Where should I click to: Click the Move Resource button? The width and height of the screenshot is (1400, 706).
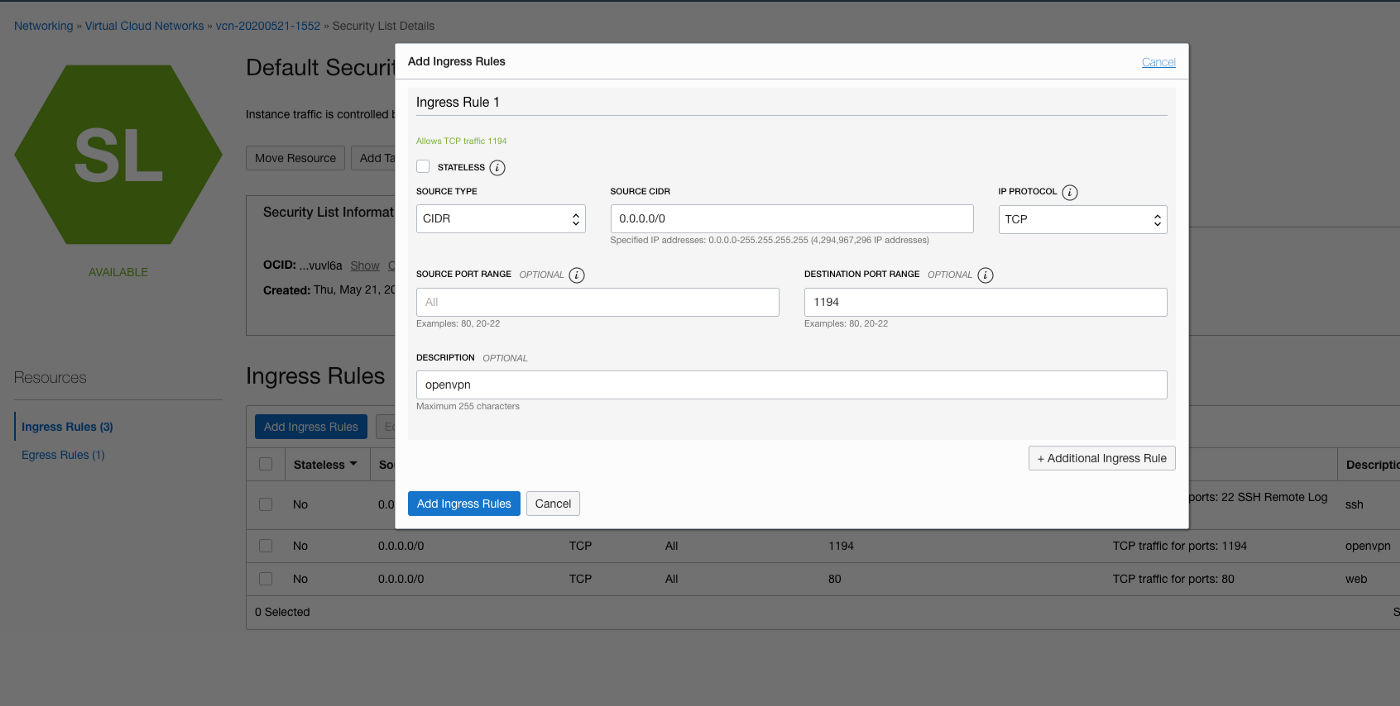pyautogui.click(x=296, y=158)
